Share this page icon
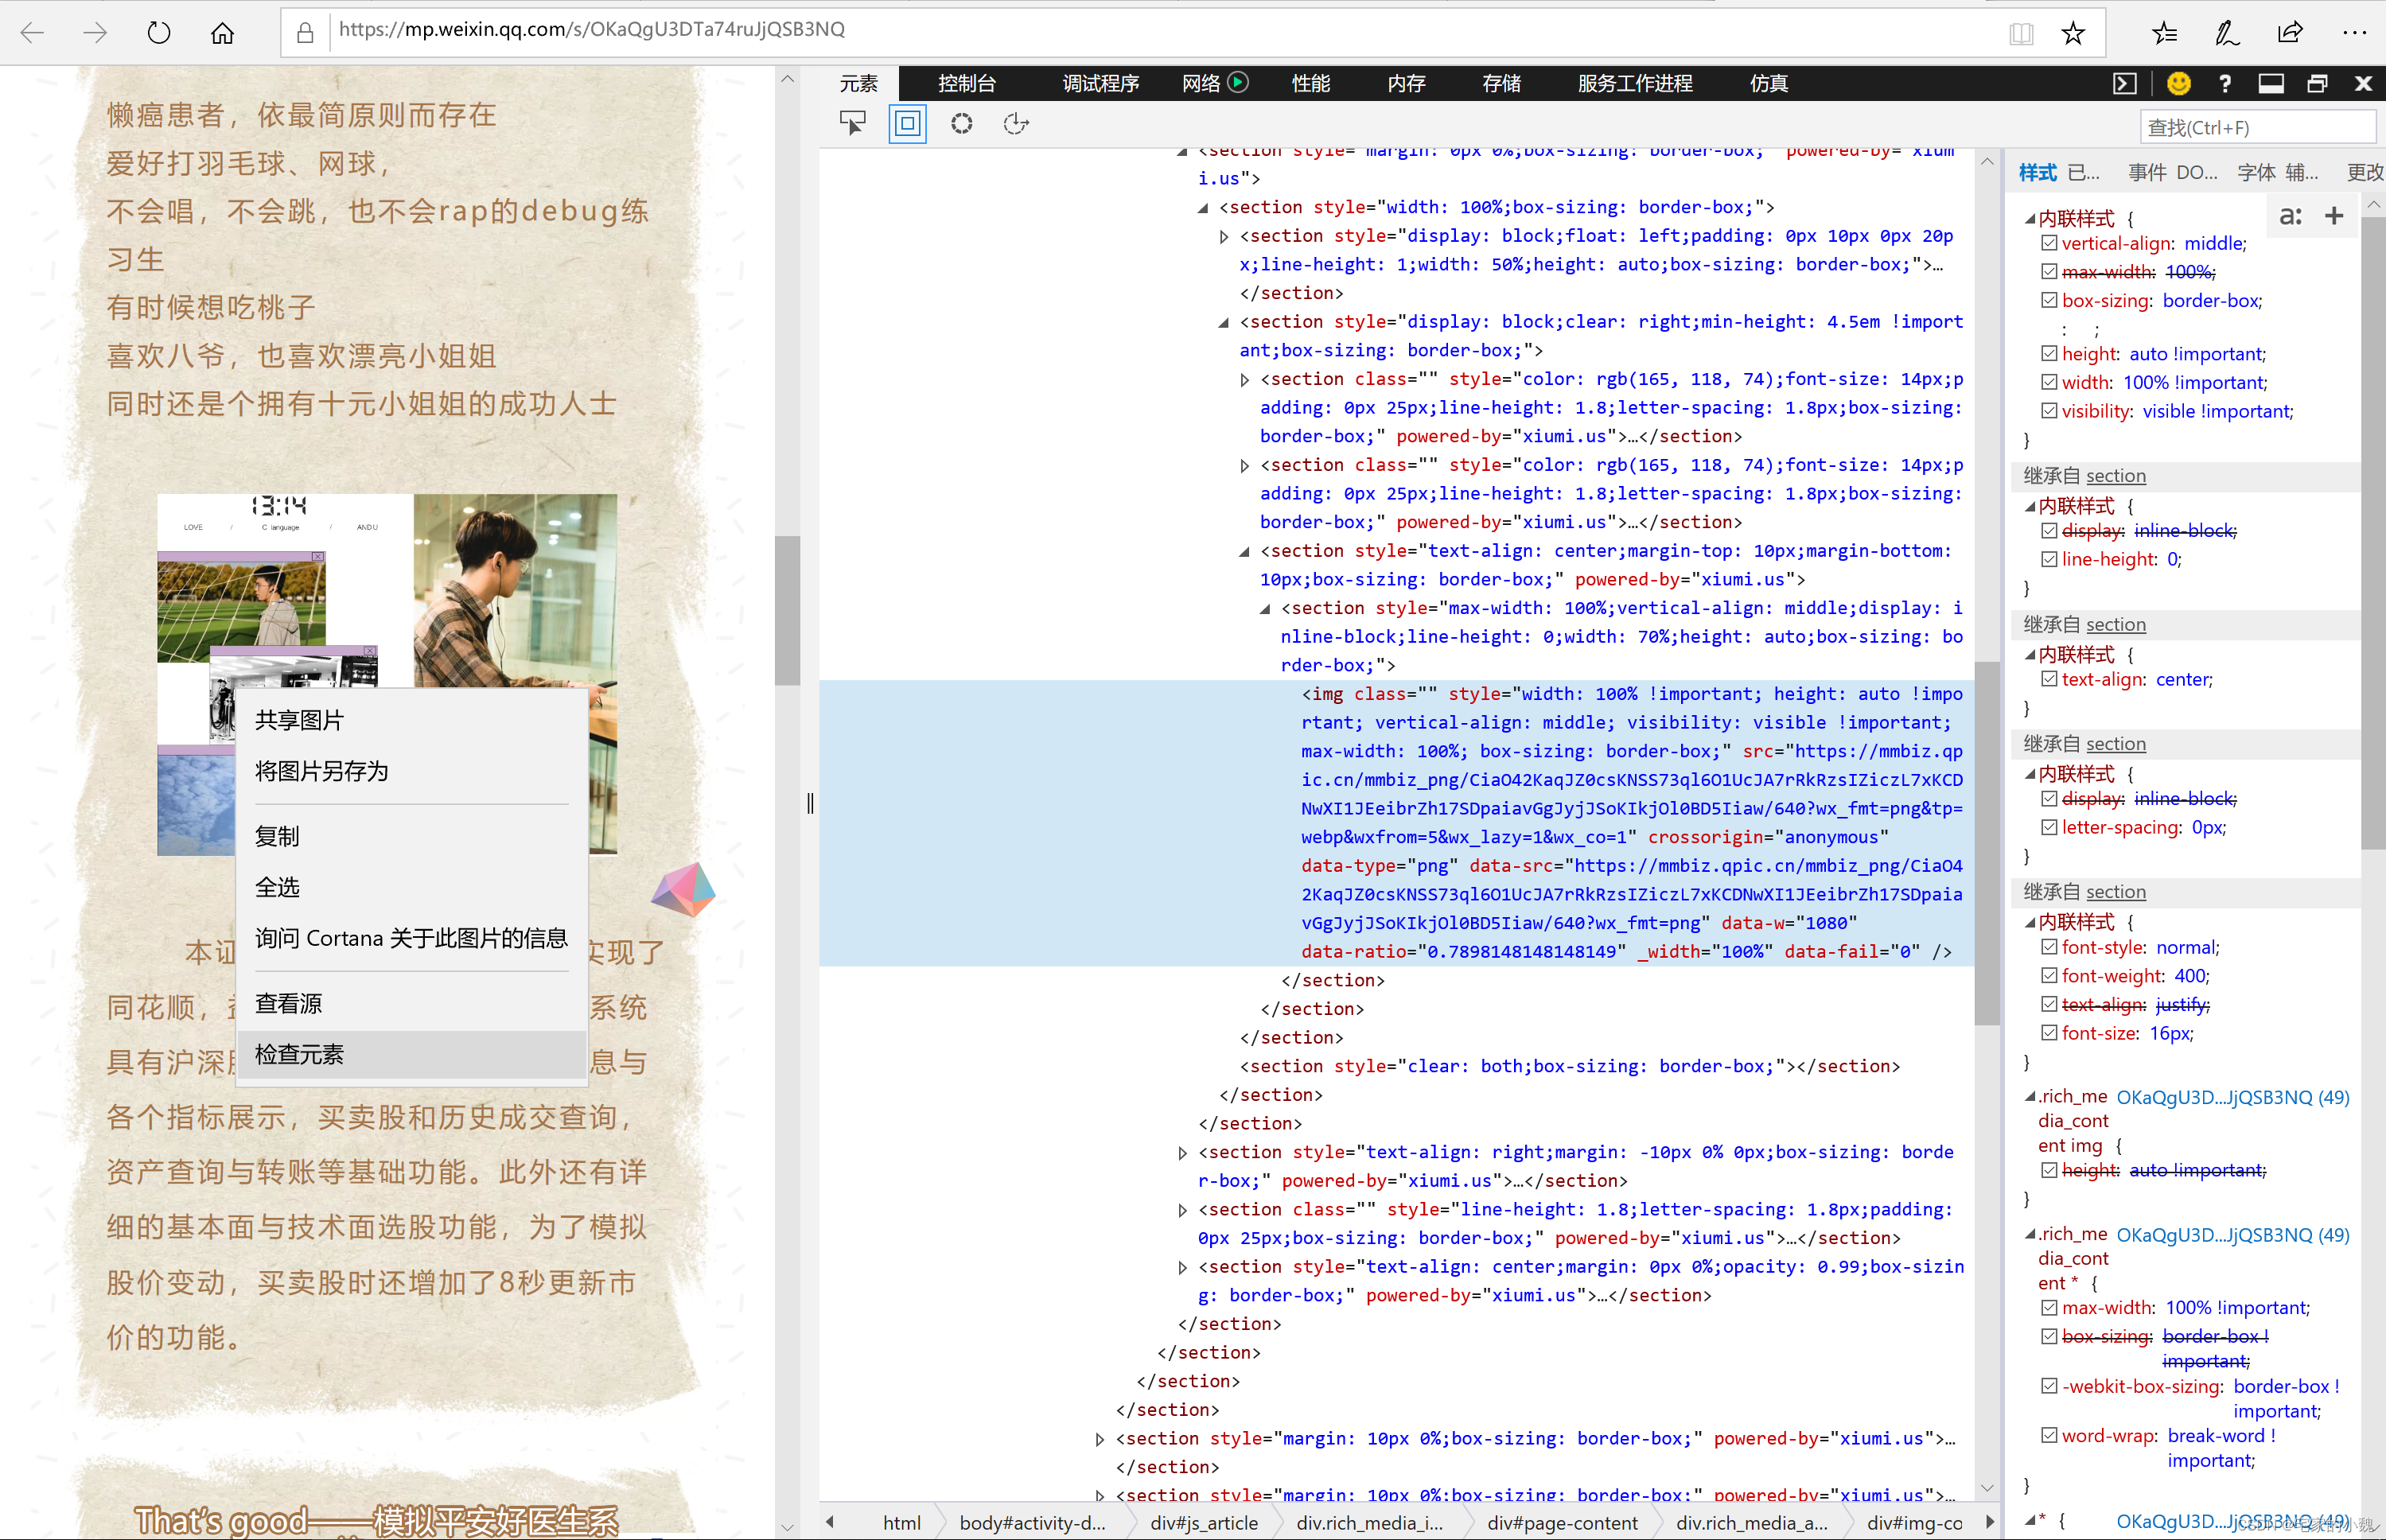Viewport: 2386px width, 1540px height. [x=2290, y=33]
